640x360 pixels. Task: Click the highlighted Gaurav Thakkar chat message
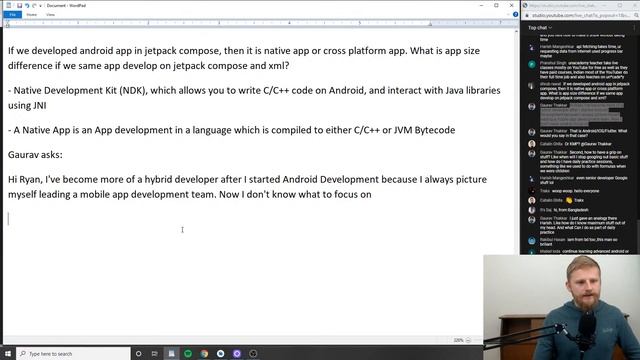(x=581, y=114)
